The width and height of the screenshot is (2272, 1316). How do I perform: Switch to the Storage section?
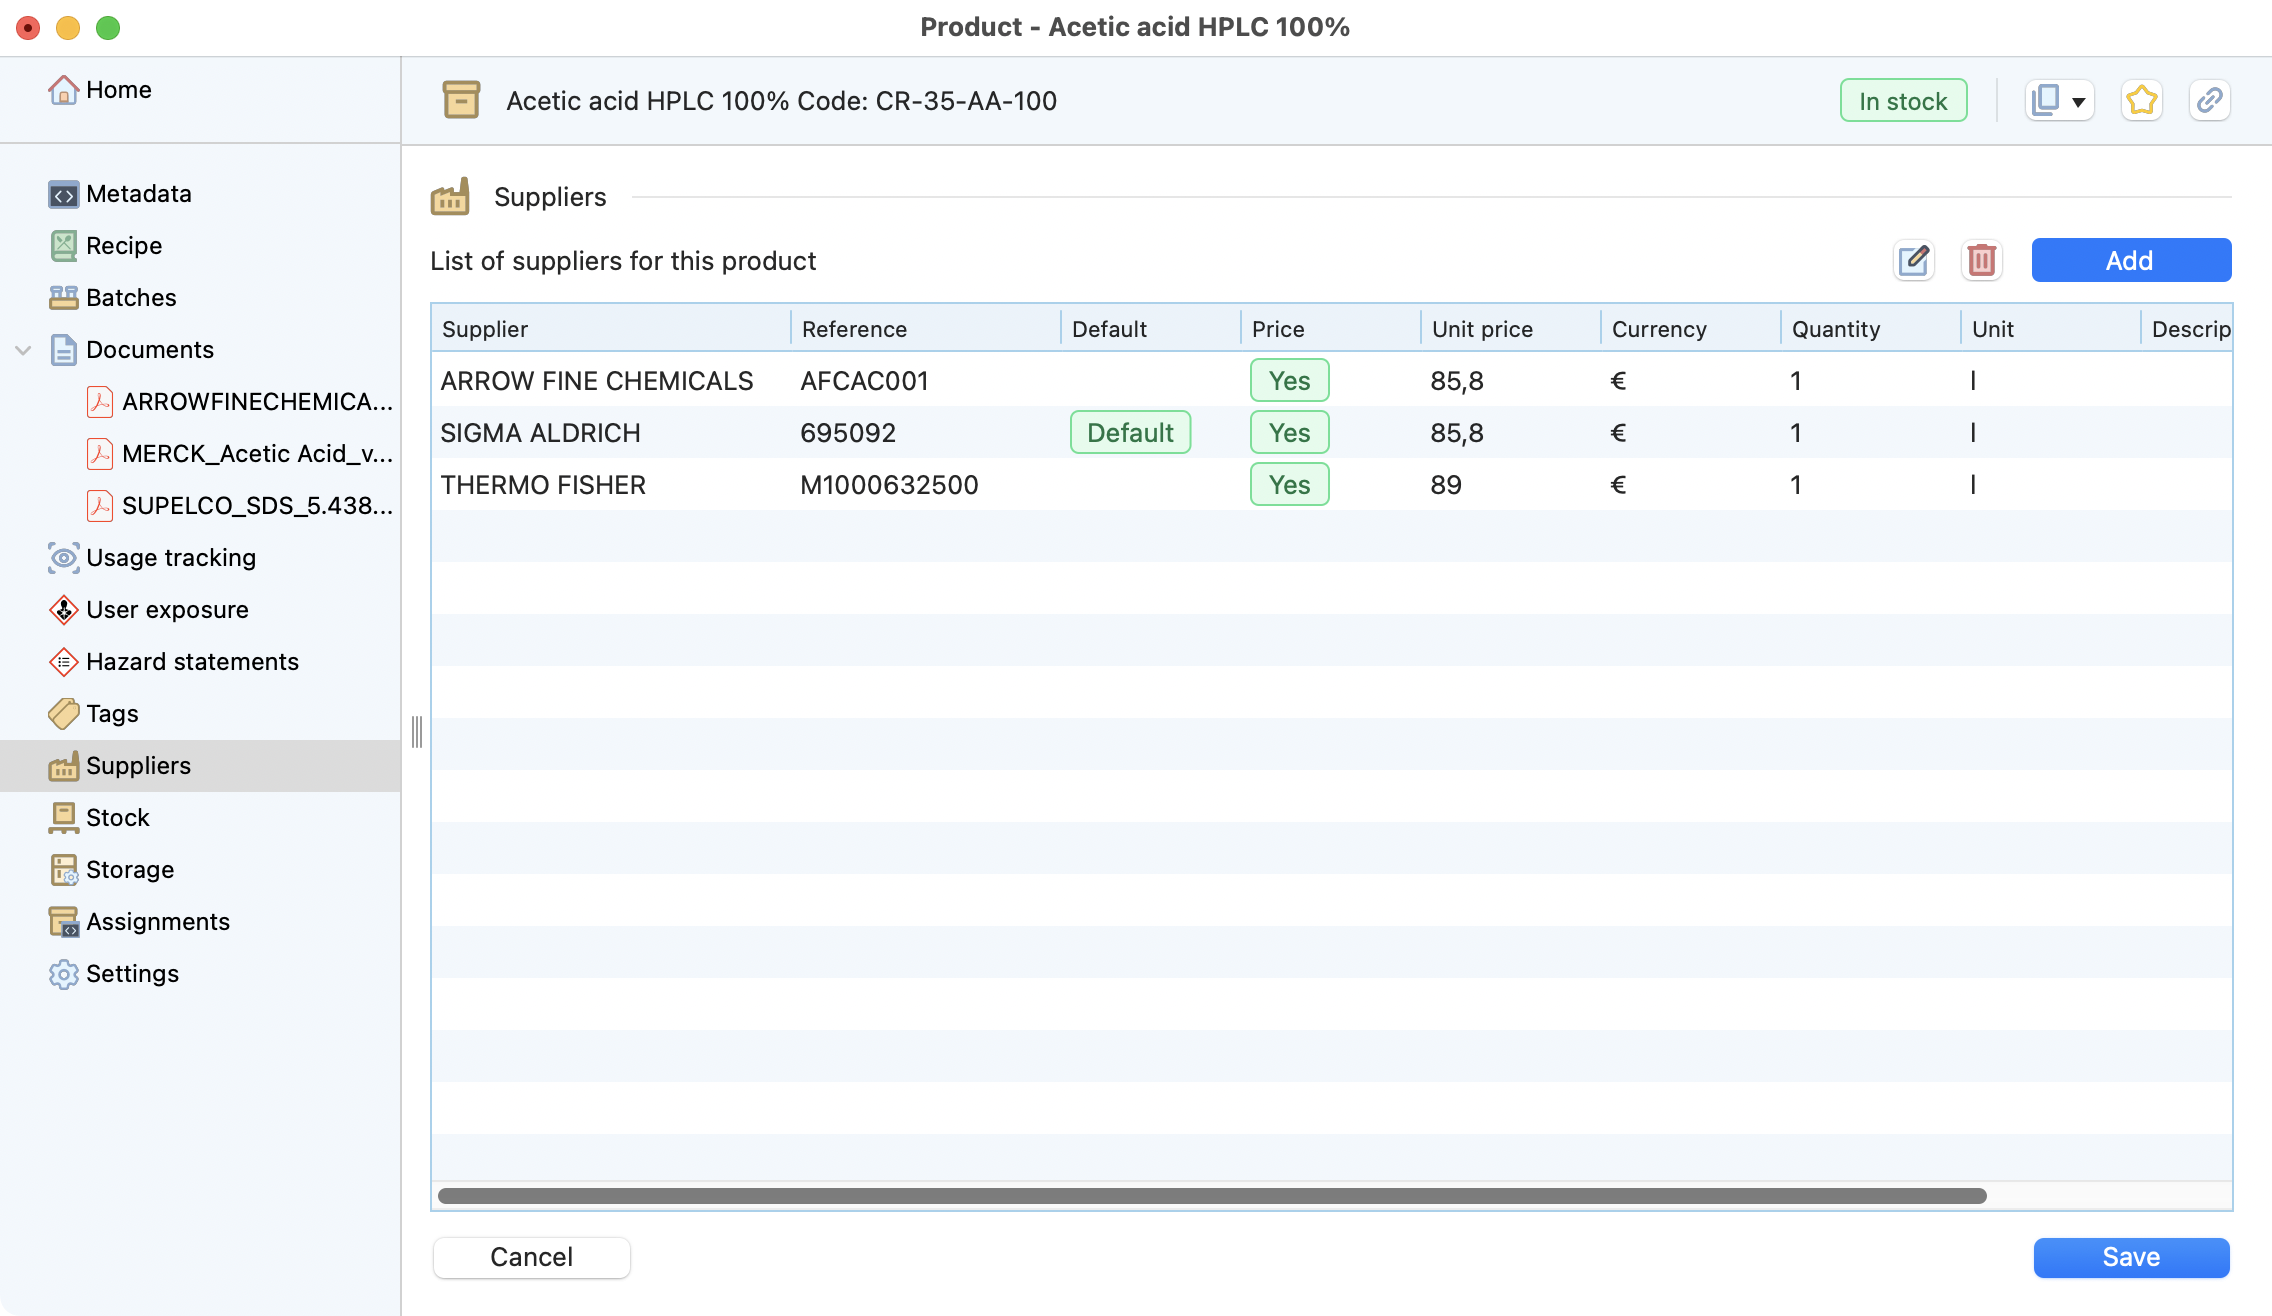point(130,870)
